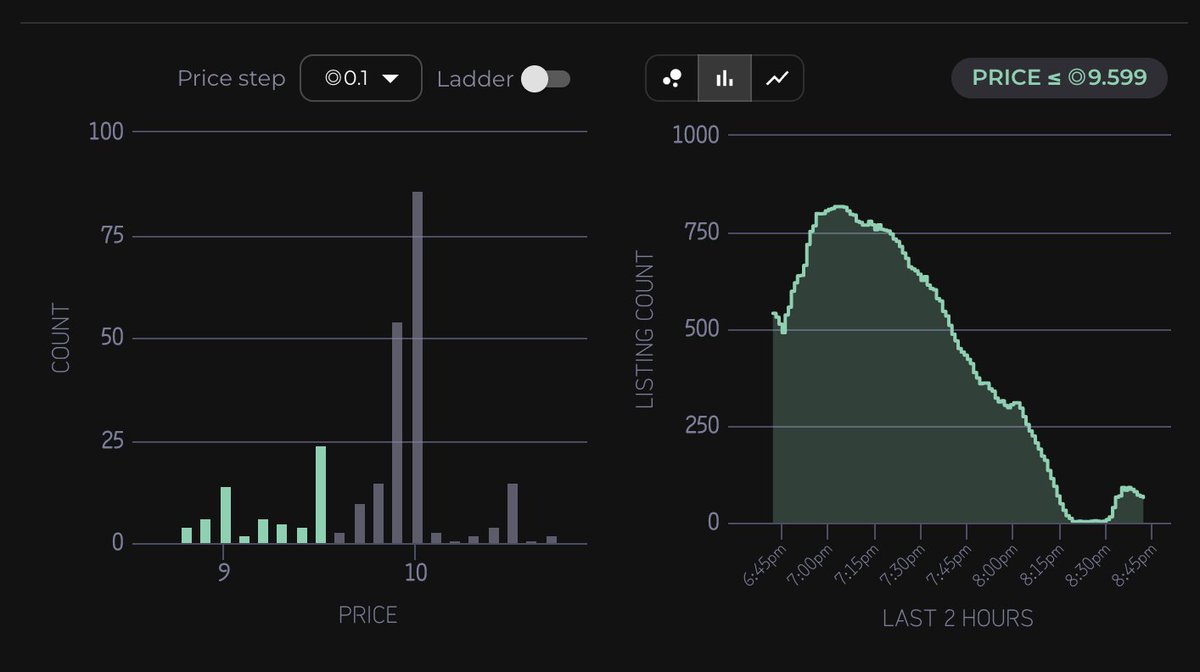The height and width of the screenshot is (672, 1200).
Task: Click the PRICE ≤ ◎9.599 badge
Action: click(1058, 77)
